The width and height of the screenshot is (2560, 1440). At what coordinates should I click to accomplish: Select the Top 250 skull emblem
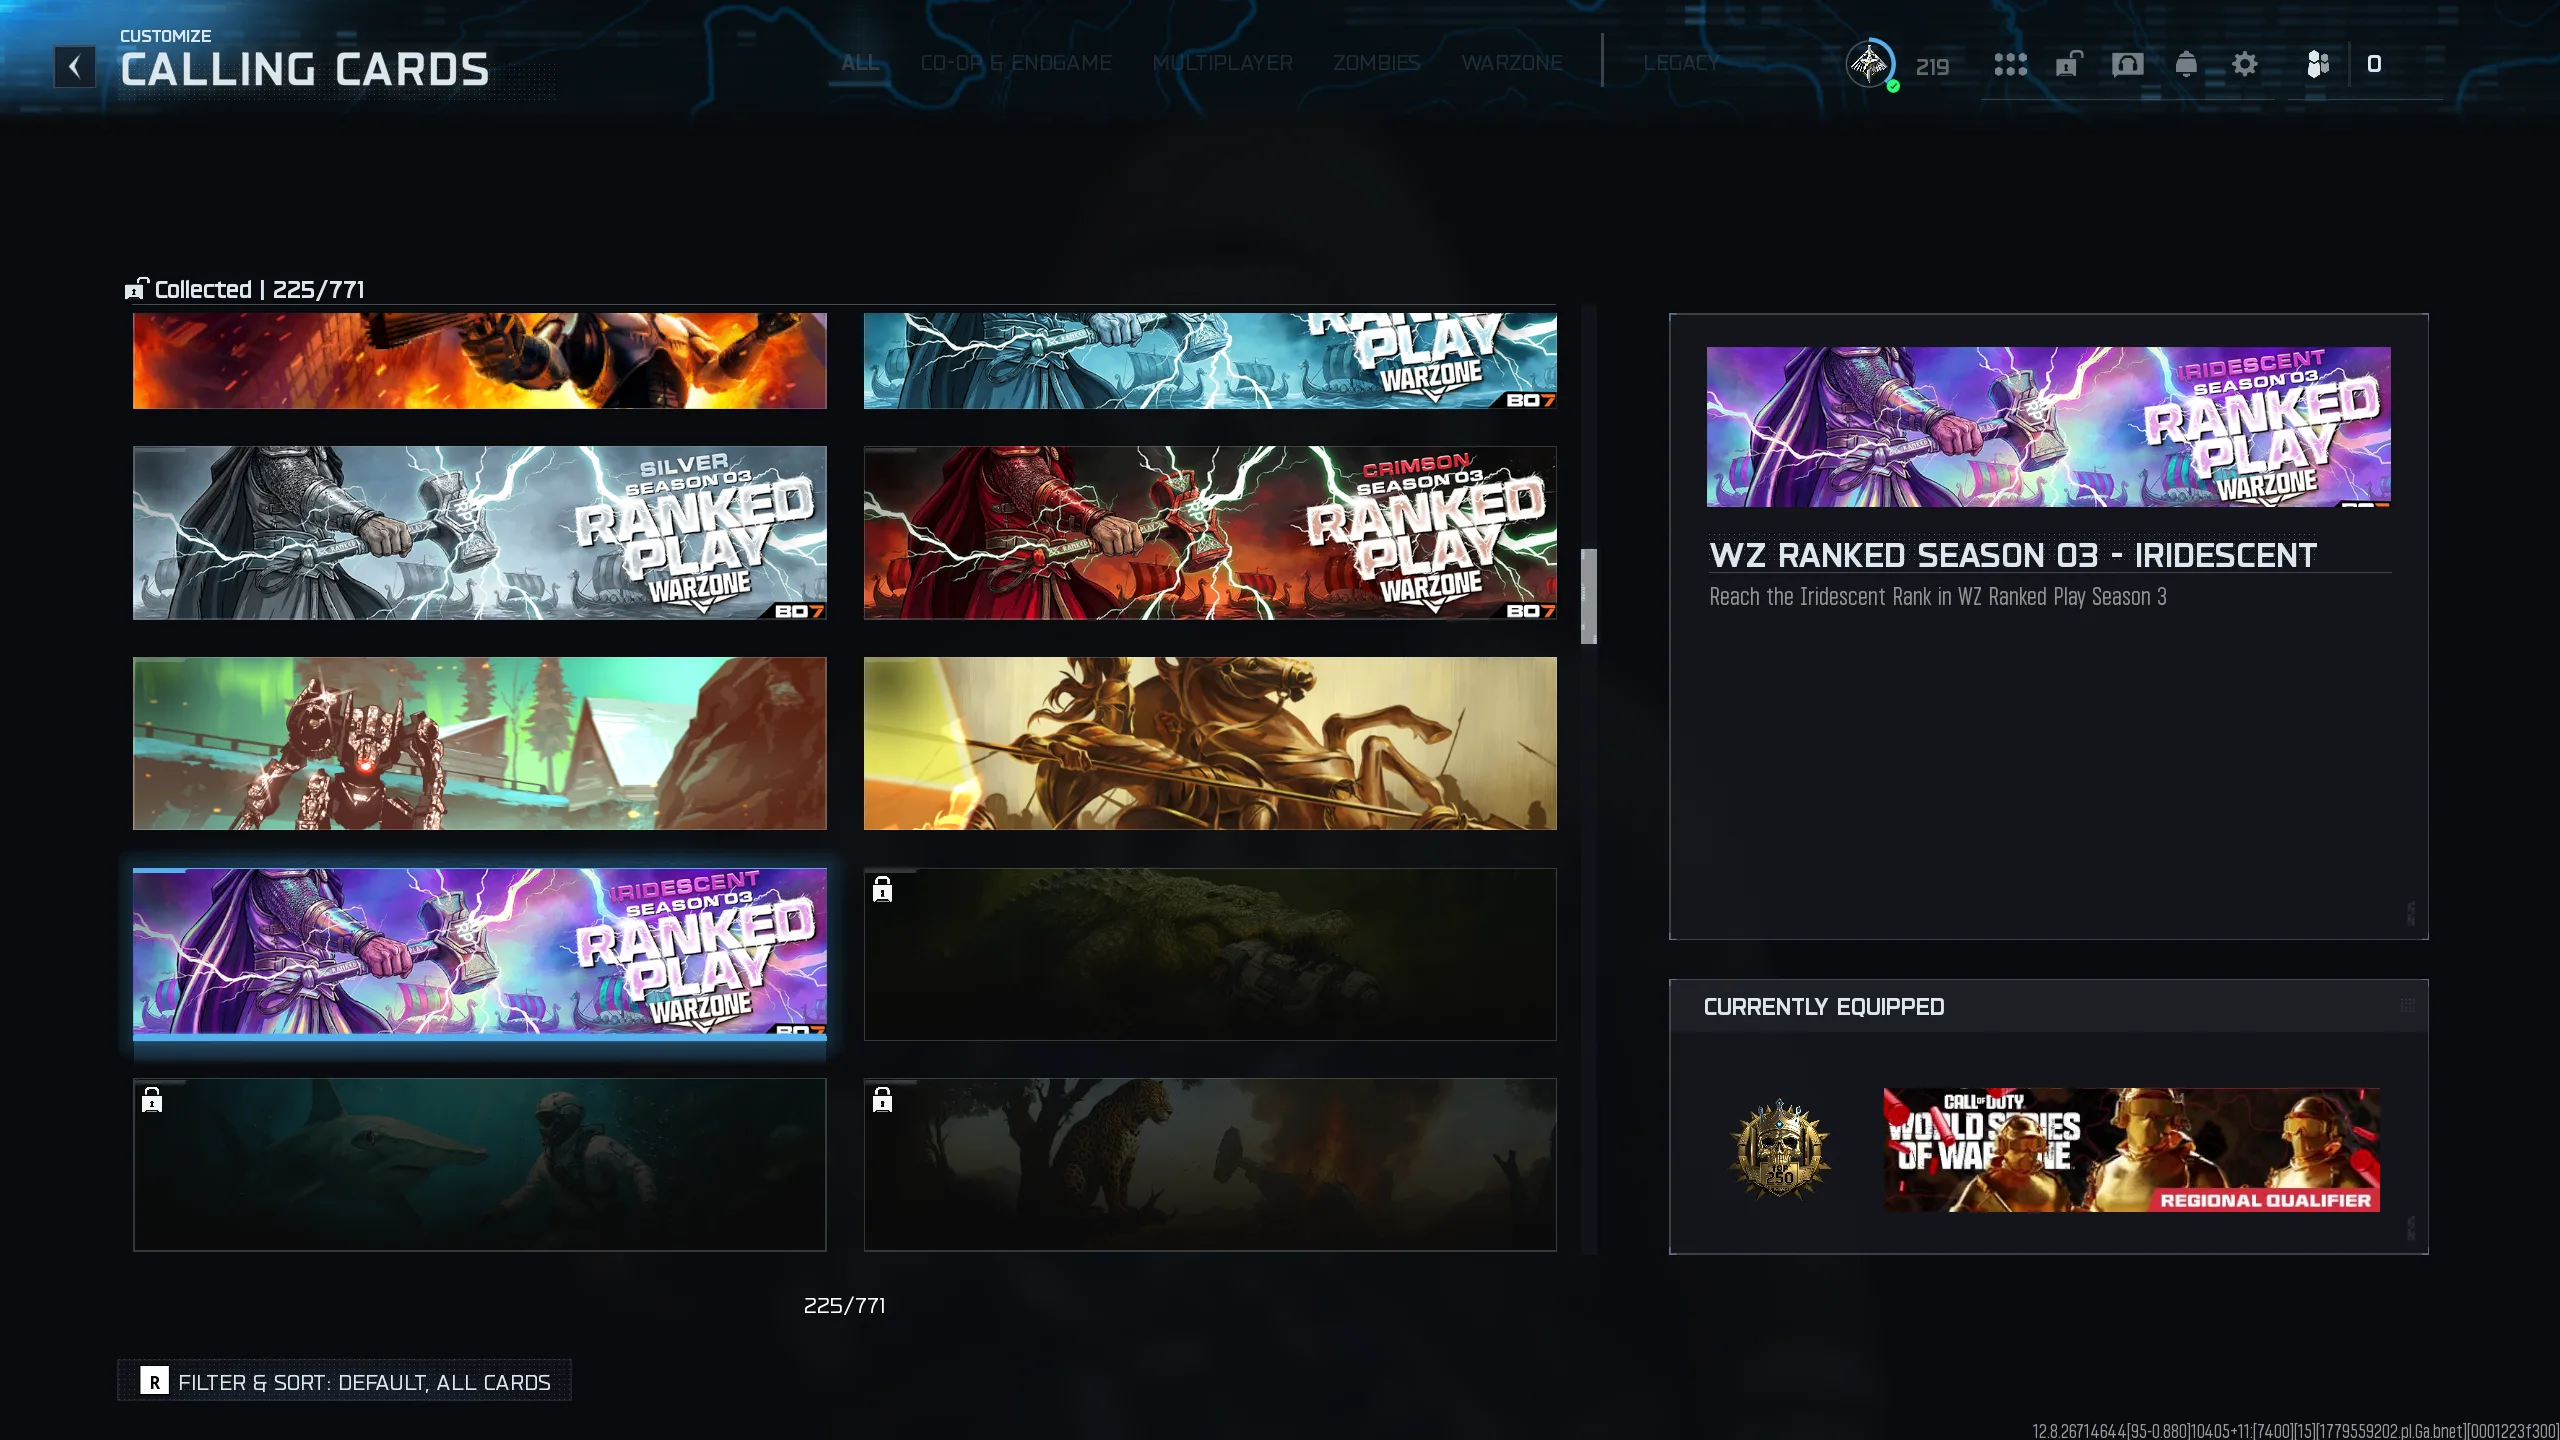[x=1780, y=1150]
